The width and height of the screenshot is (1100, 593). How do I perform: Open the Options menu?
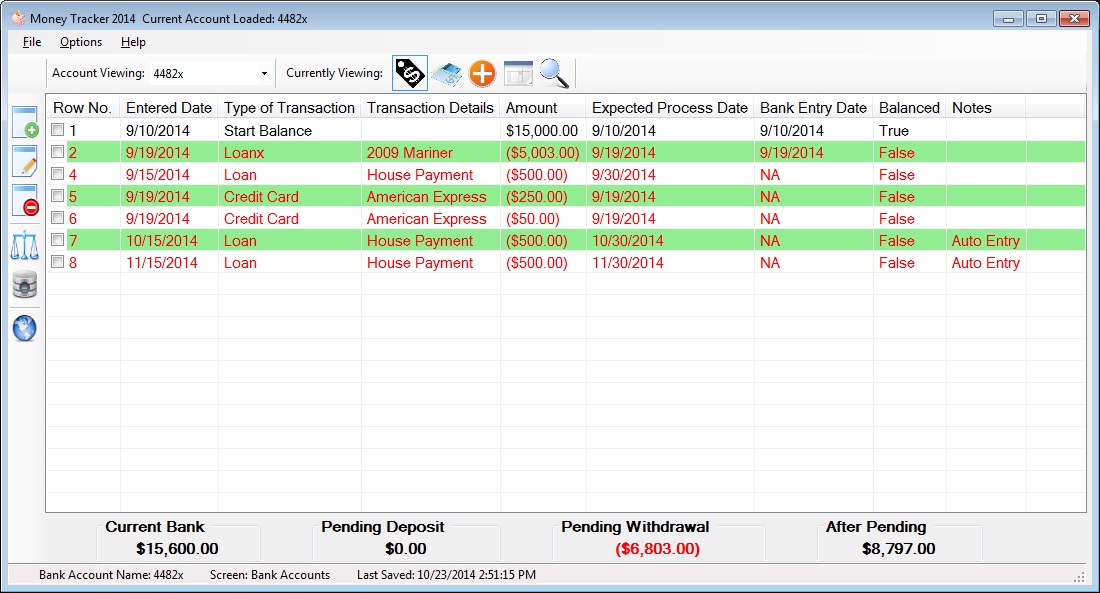pyautogui.click(x=81, y=42)
